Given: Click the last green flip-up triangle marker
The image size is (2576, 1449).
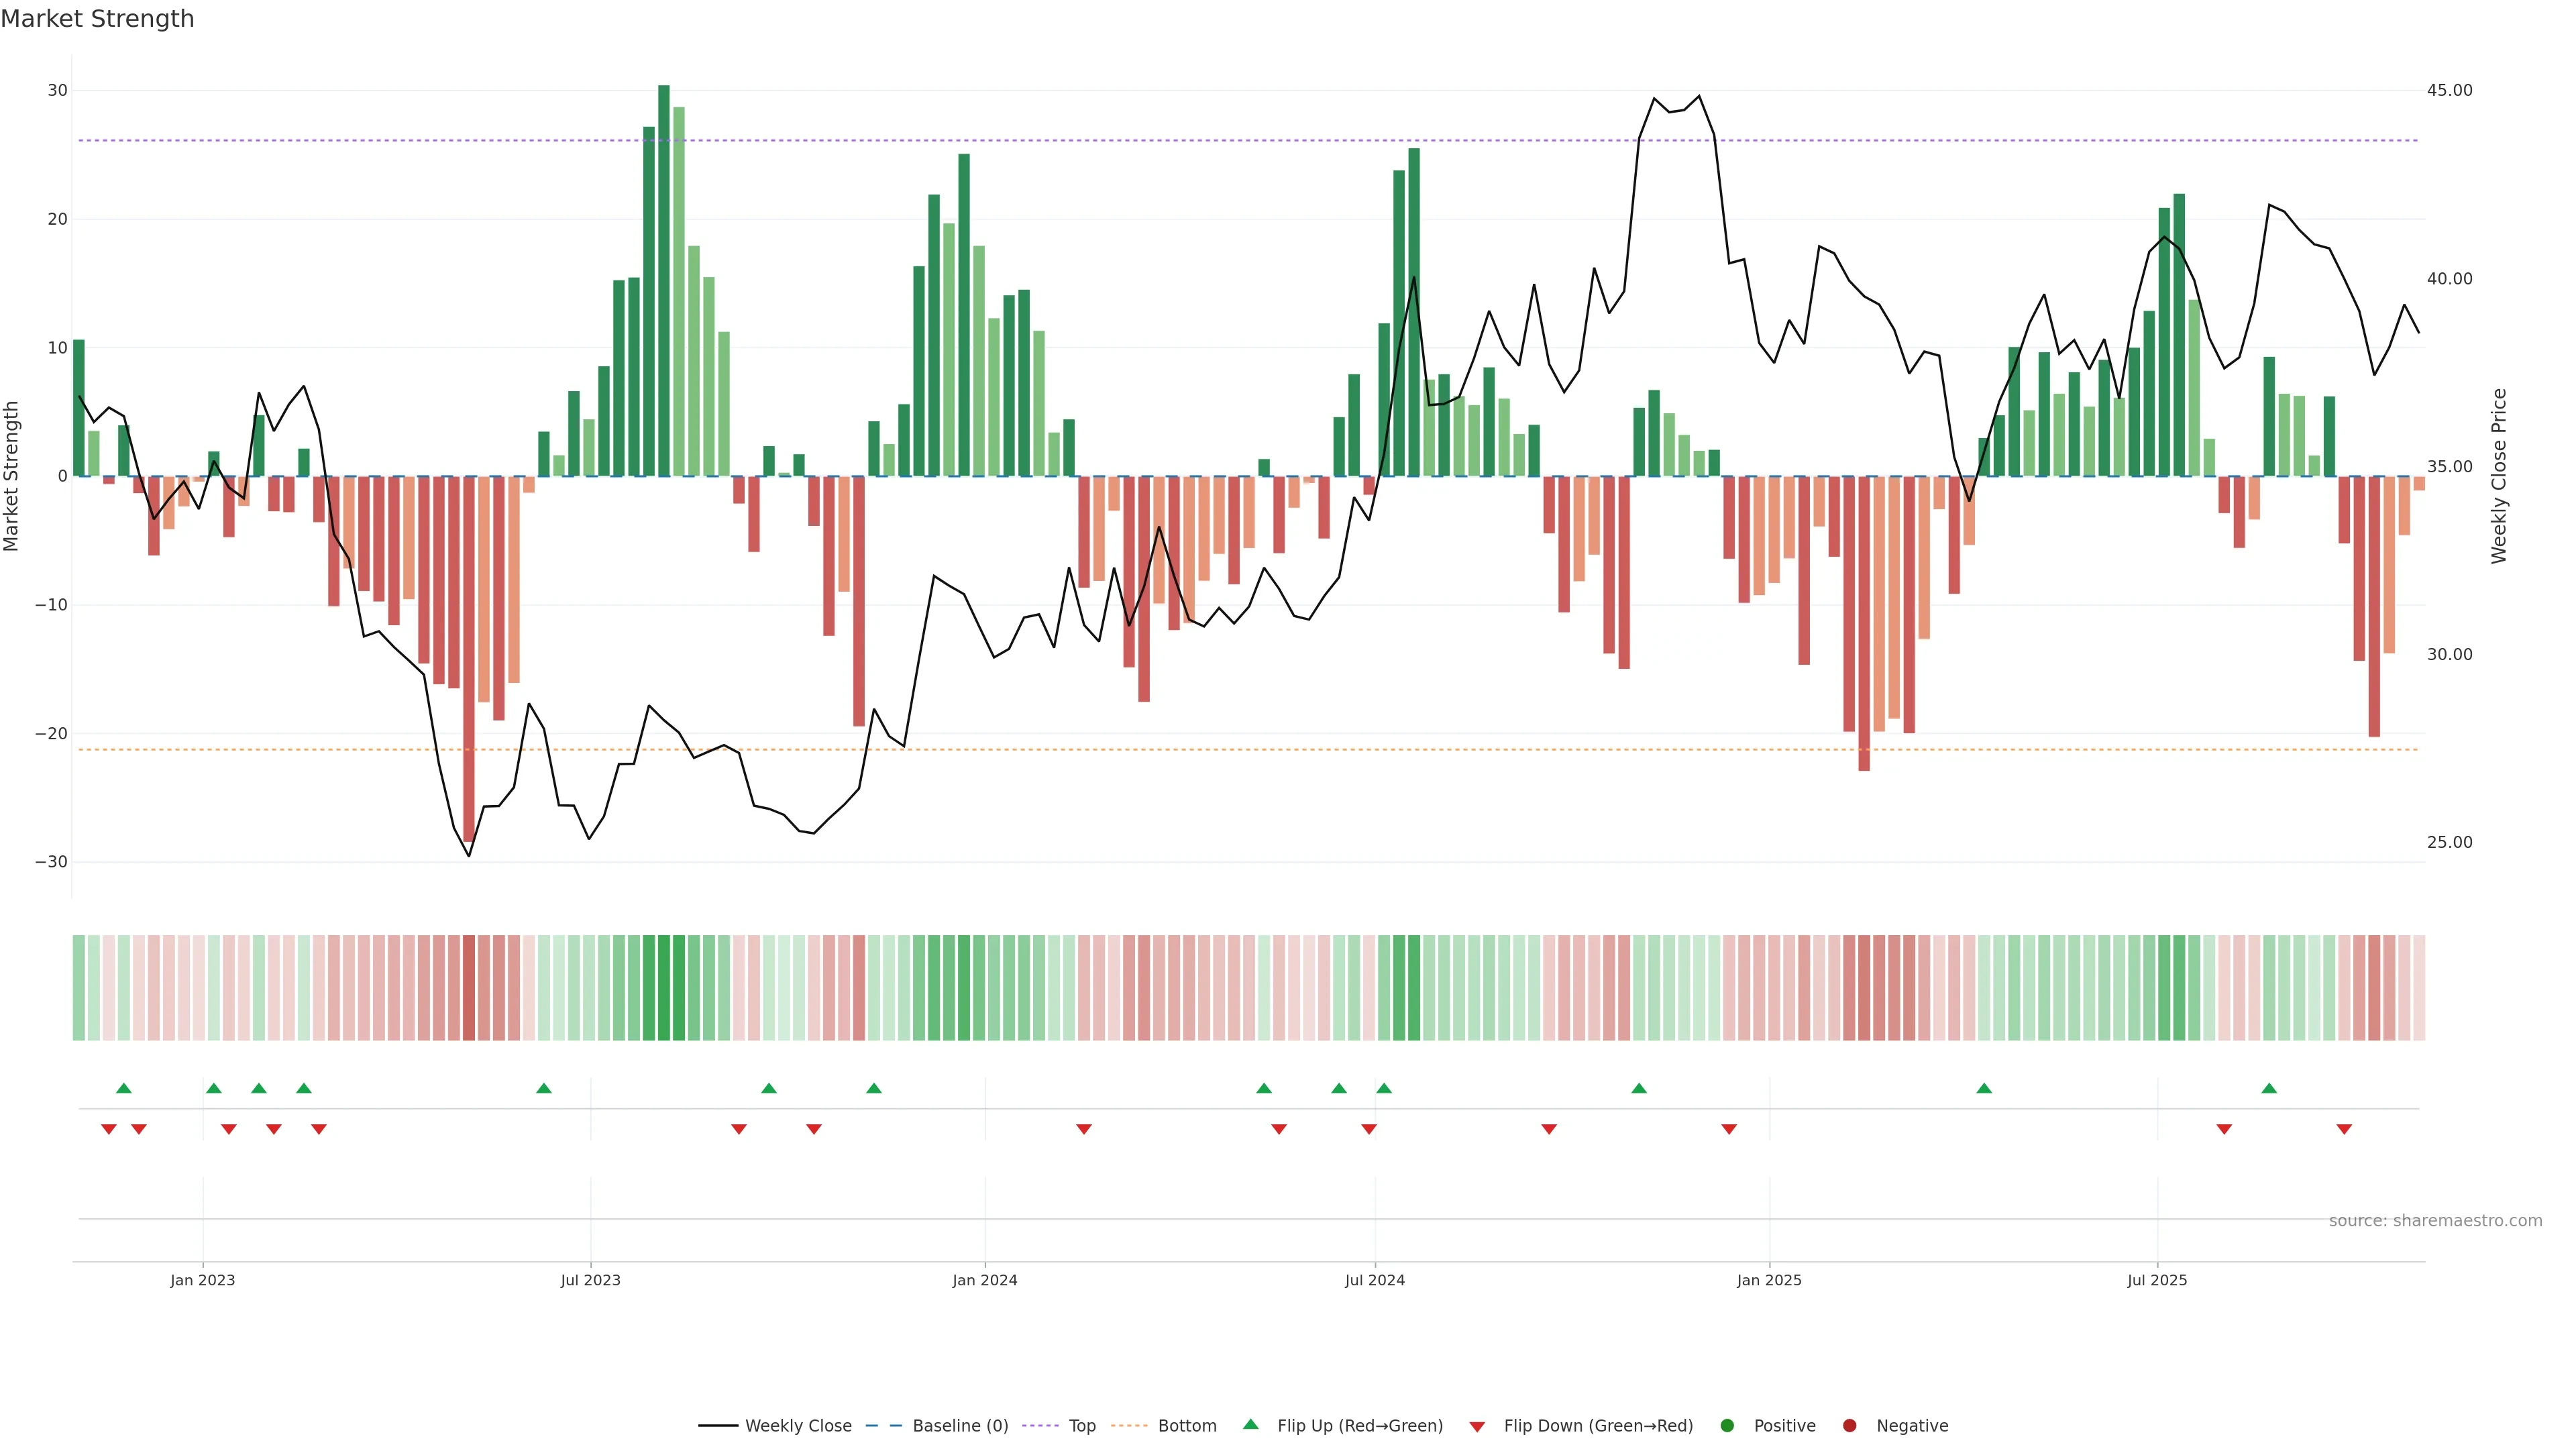Looking at the screenshot, I should (x=2269, y=1088).
